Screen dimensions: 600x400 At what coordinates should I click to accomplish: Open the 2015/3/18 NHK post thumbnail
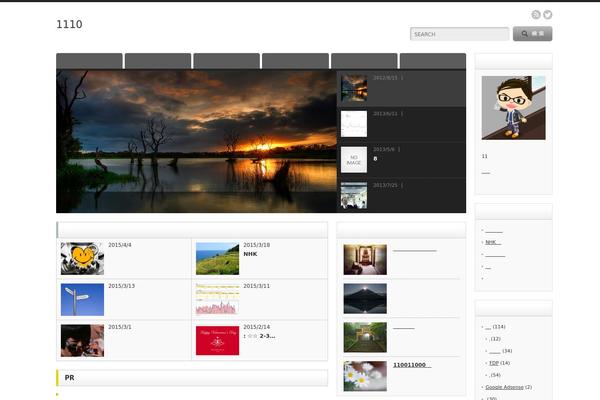pyautogui.click(x=217, y=258)
